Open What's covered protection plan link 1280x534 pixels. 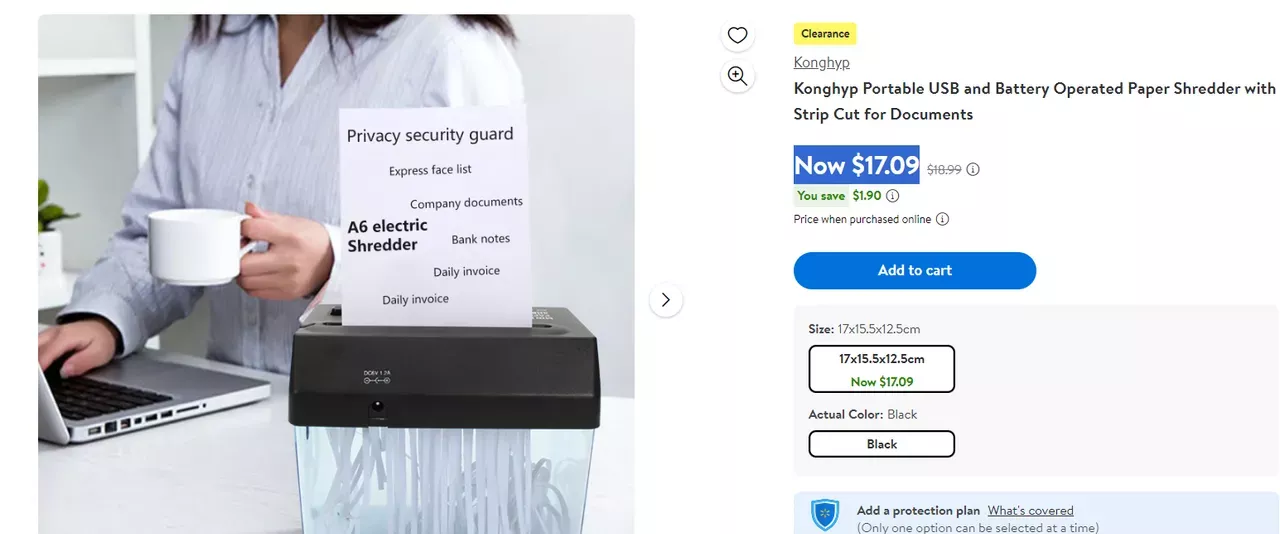pyautogui.click(x=1030, y=511)
